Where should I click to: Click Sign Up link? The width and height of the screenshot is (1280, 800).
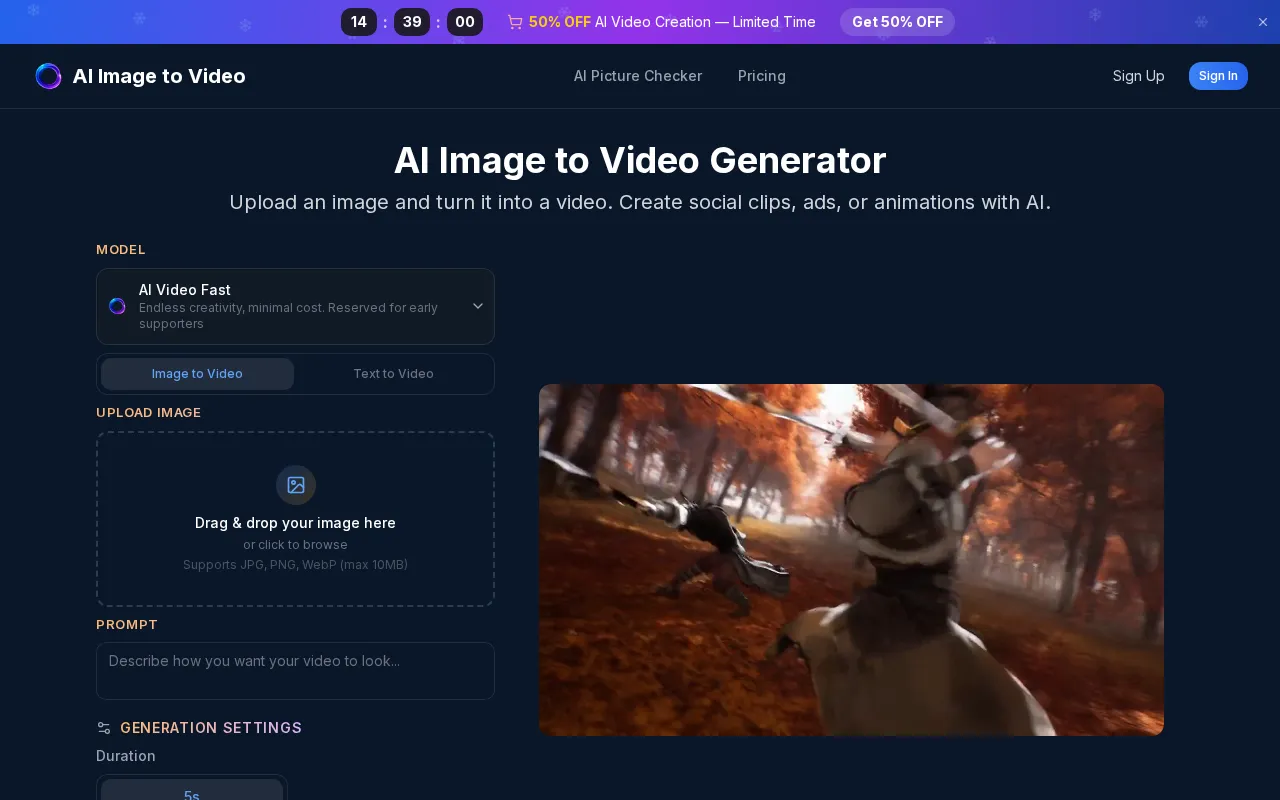click(x=1138, y=76)
